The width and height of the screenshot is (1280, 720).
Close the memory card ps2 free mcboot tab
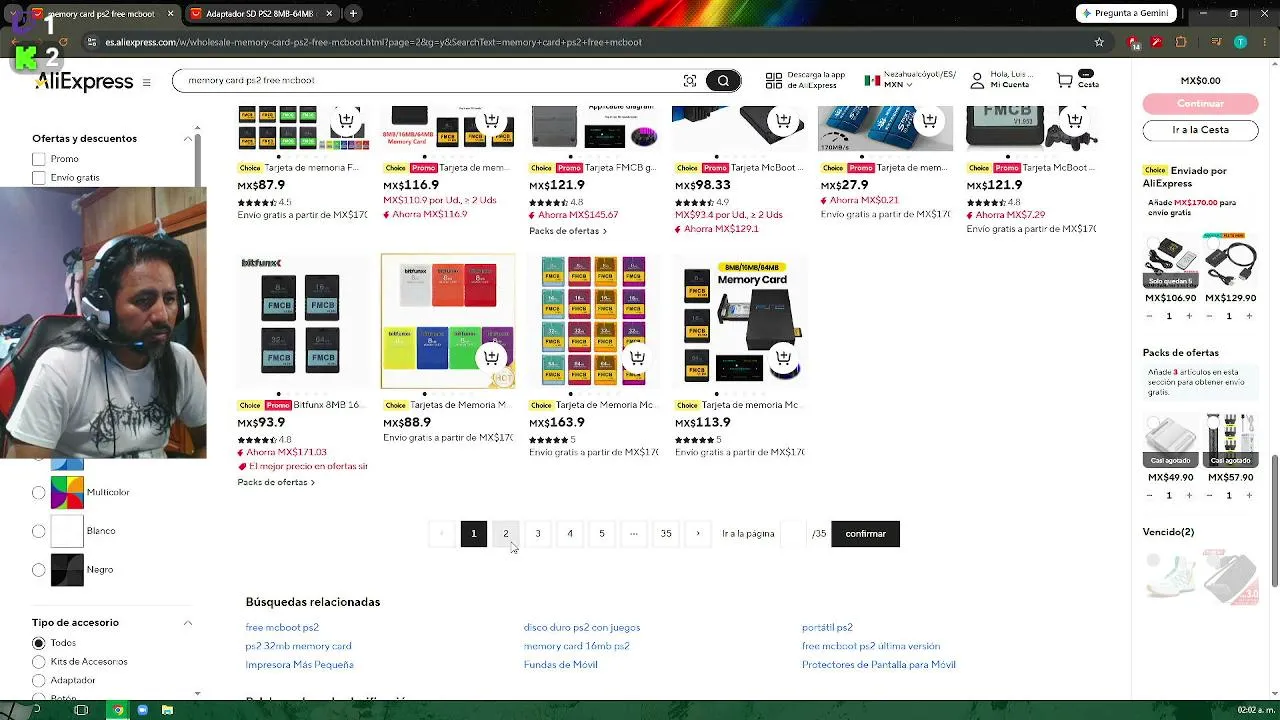coord(171,14)
